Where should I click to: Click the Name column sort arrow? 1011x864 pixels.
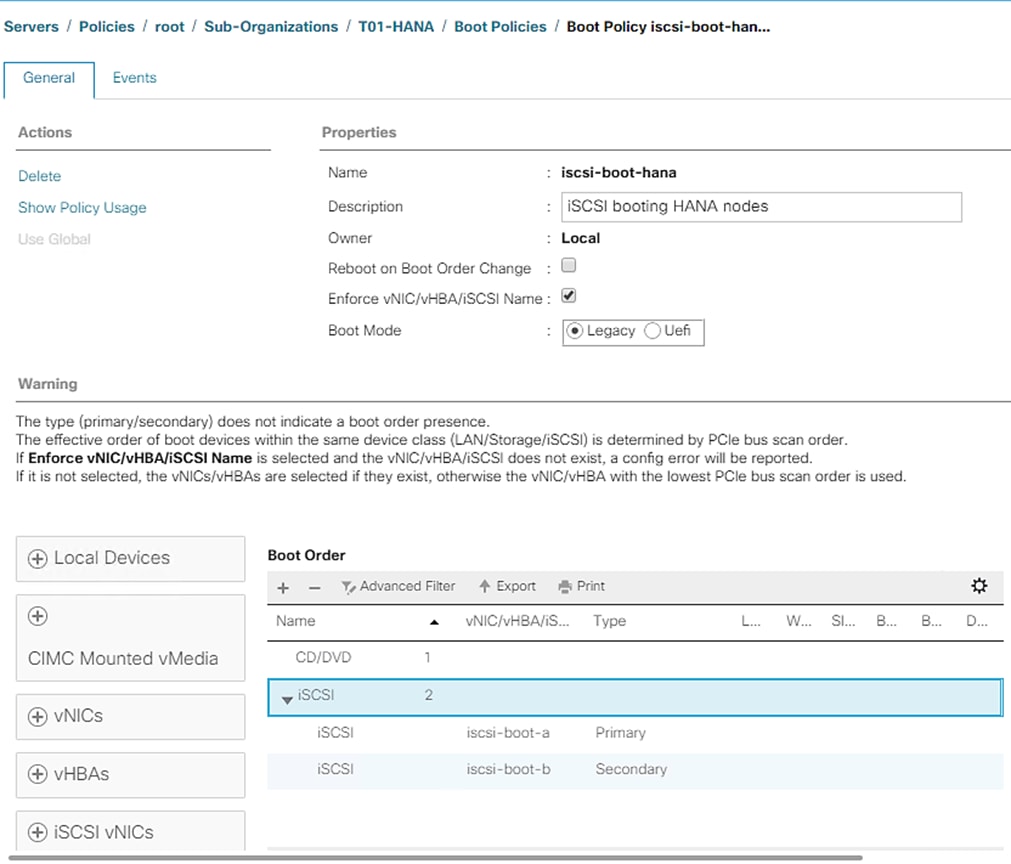pyautogui.click(x=434, y=622)
